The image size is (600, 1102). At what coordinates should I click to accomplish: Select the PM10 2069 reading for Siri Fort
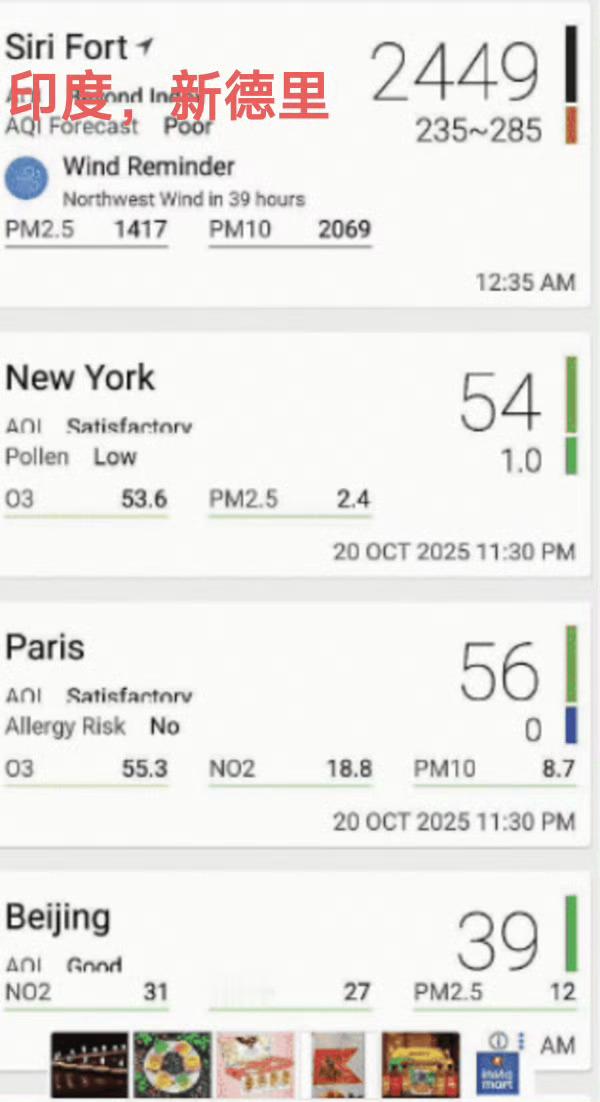pyautogui.click(x=290, y=231)
